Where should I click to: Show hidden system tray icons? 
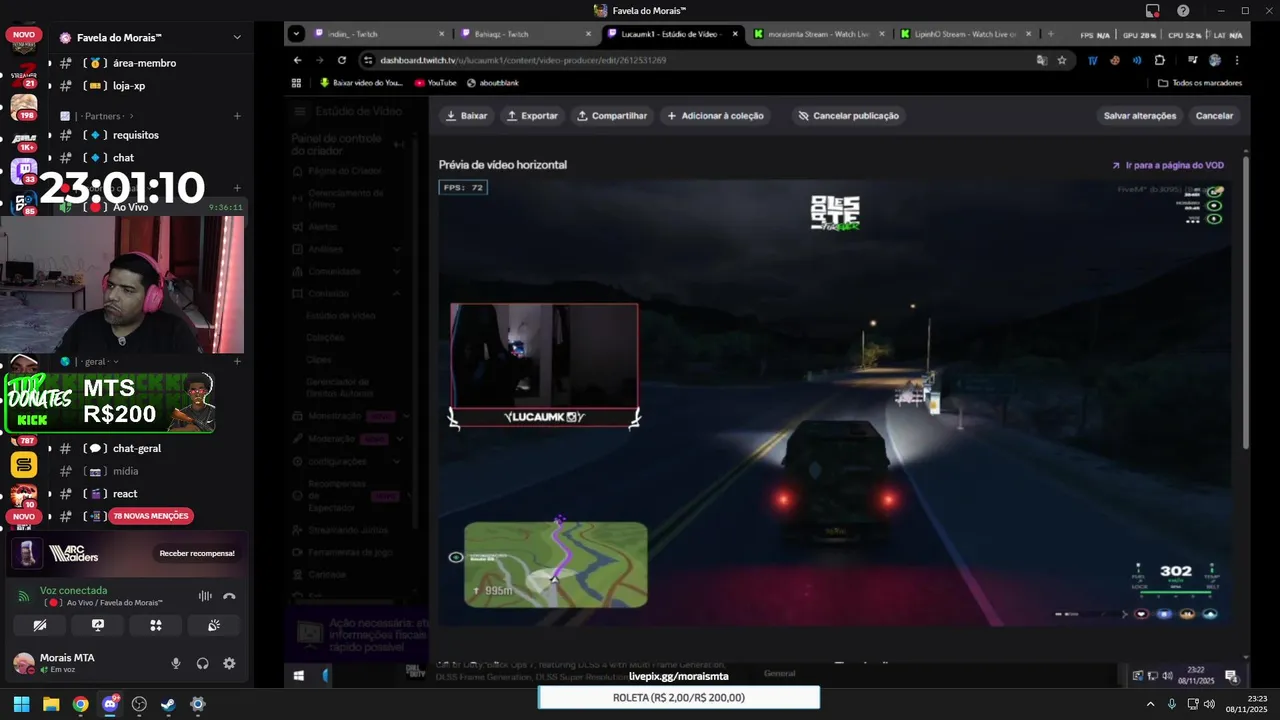(1150, 704)
